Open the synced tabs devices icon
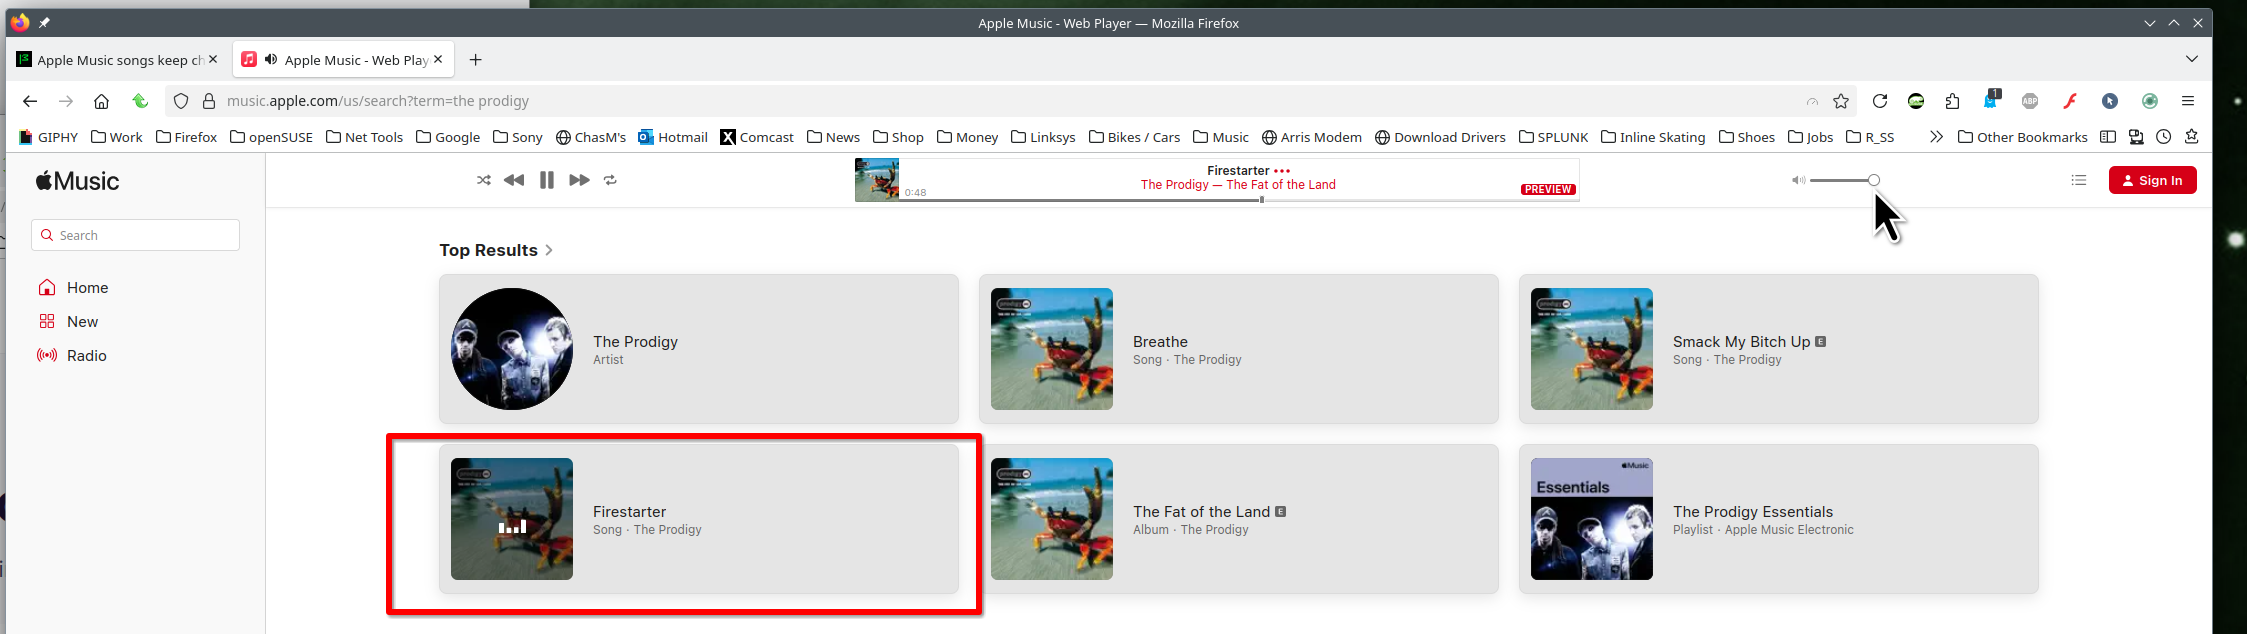 (x=2136, y=137)
